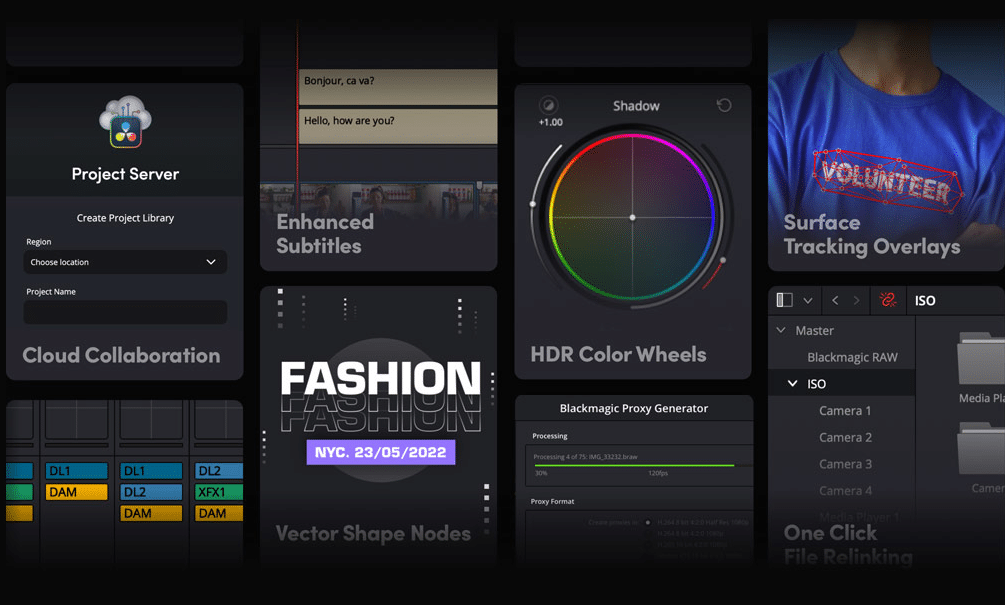Click the Shadow falloff dial icon
1005x605 pixels.
(x=548, y=106)
